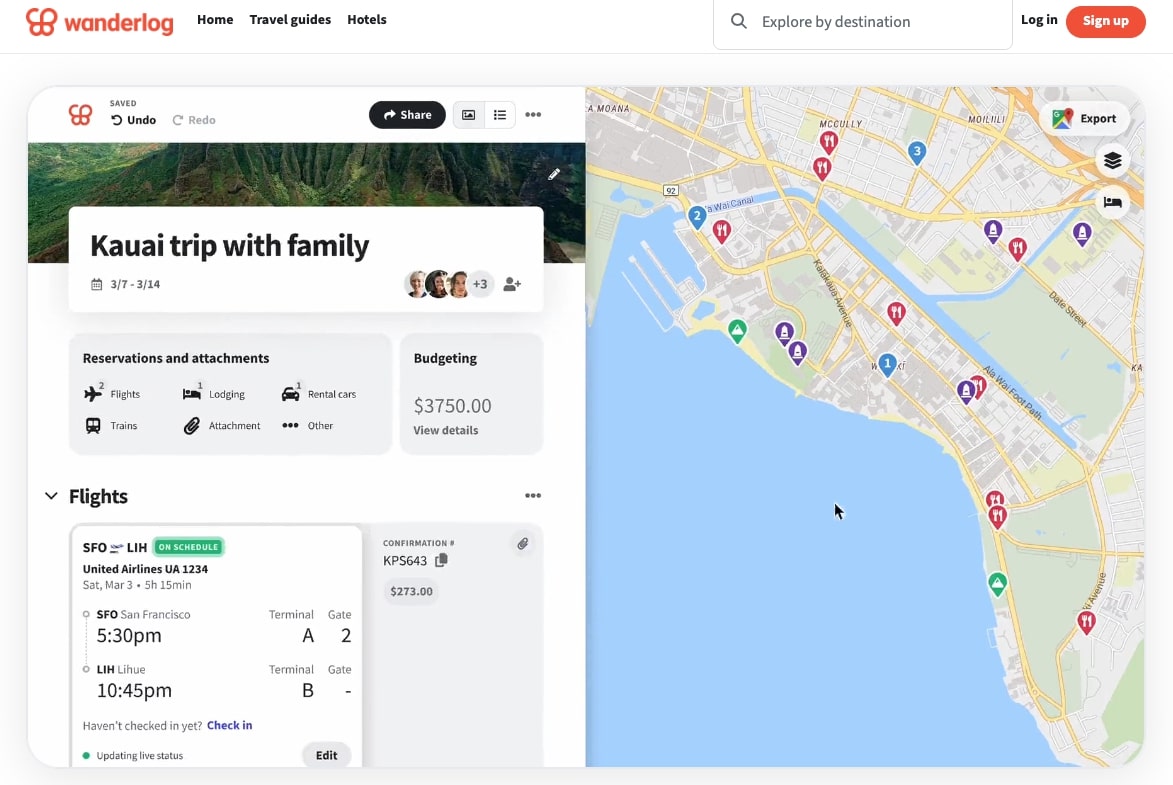The height and width of the screenshot is (785, 1173).
Task: Open the Trains reservations icon
Action: coord(91,425)
